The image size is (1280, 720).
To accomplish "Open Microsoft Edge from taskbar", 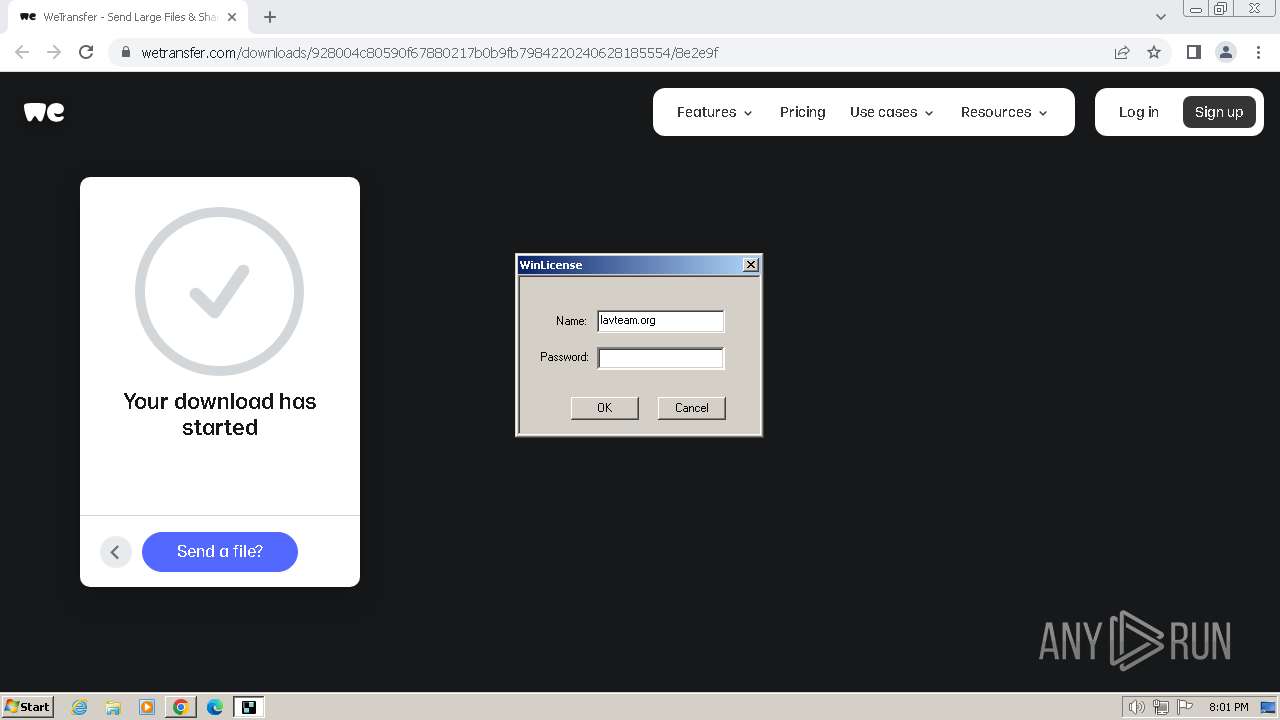I will click(215, 707).
